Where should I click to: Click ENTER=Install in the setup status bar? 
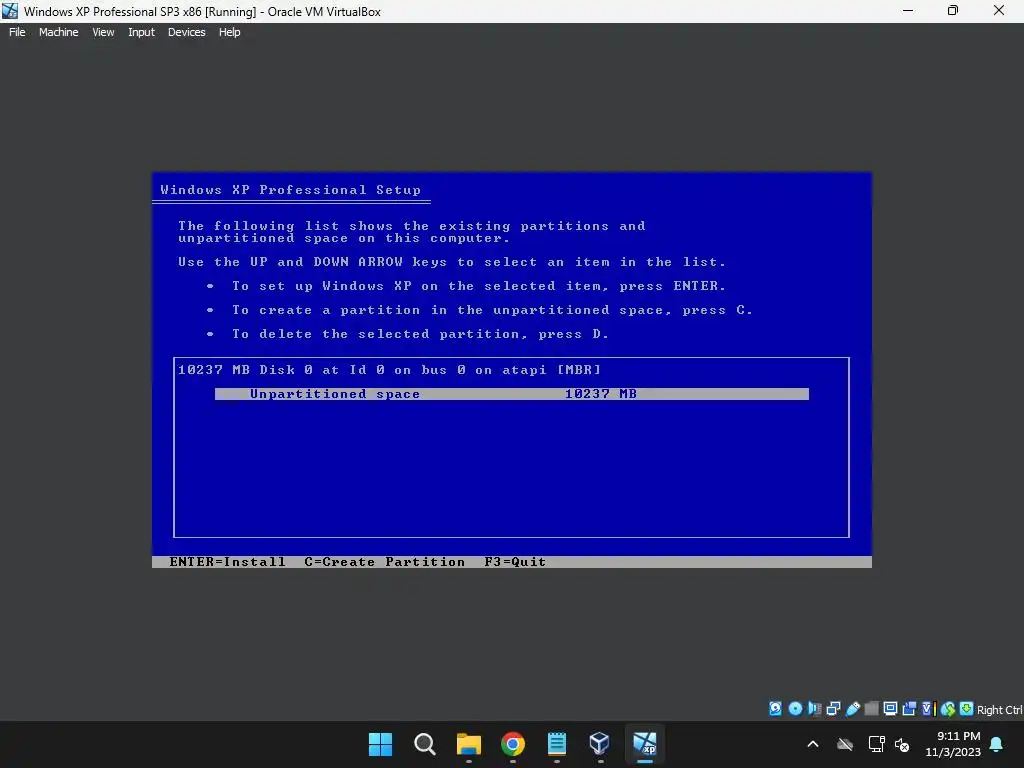click(227, 562)
